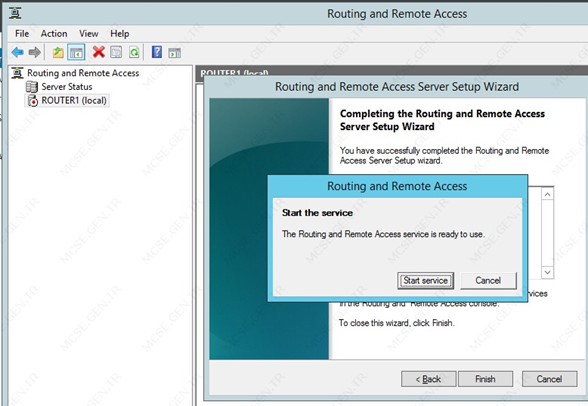Click the blue Back arrow toolbar icon

(x=18, y=52)
